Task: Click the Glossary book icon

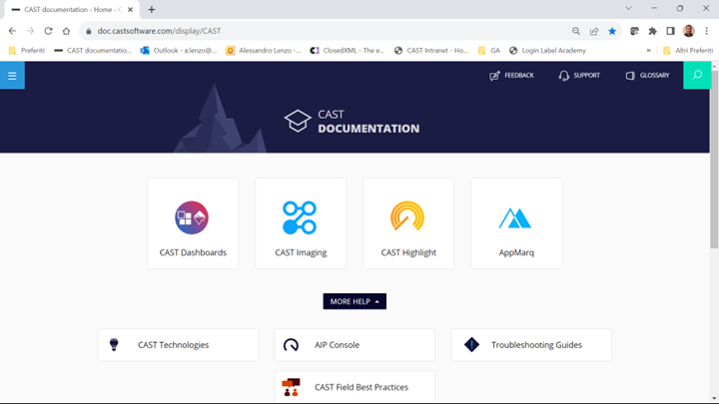Action: (x=630, y=76)
